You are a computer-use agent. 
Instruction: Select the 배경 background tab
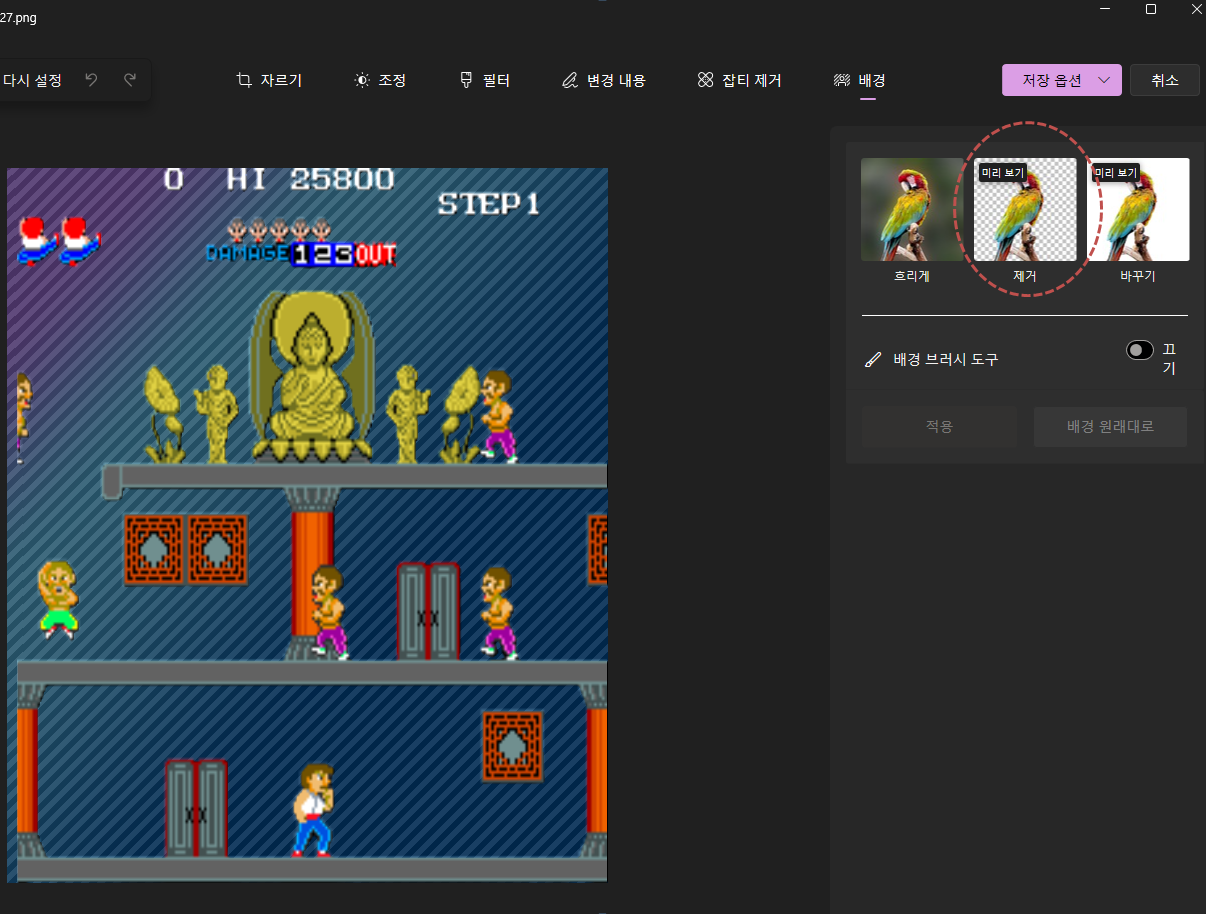[x=859, y=80]
